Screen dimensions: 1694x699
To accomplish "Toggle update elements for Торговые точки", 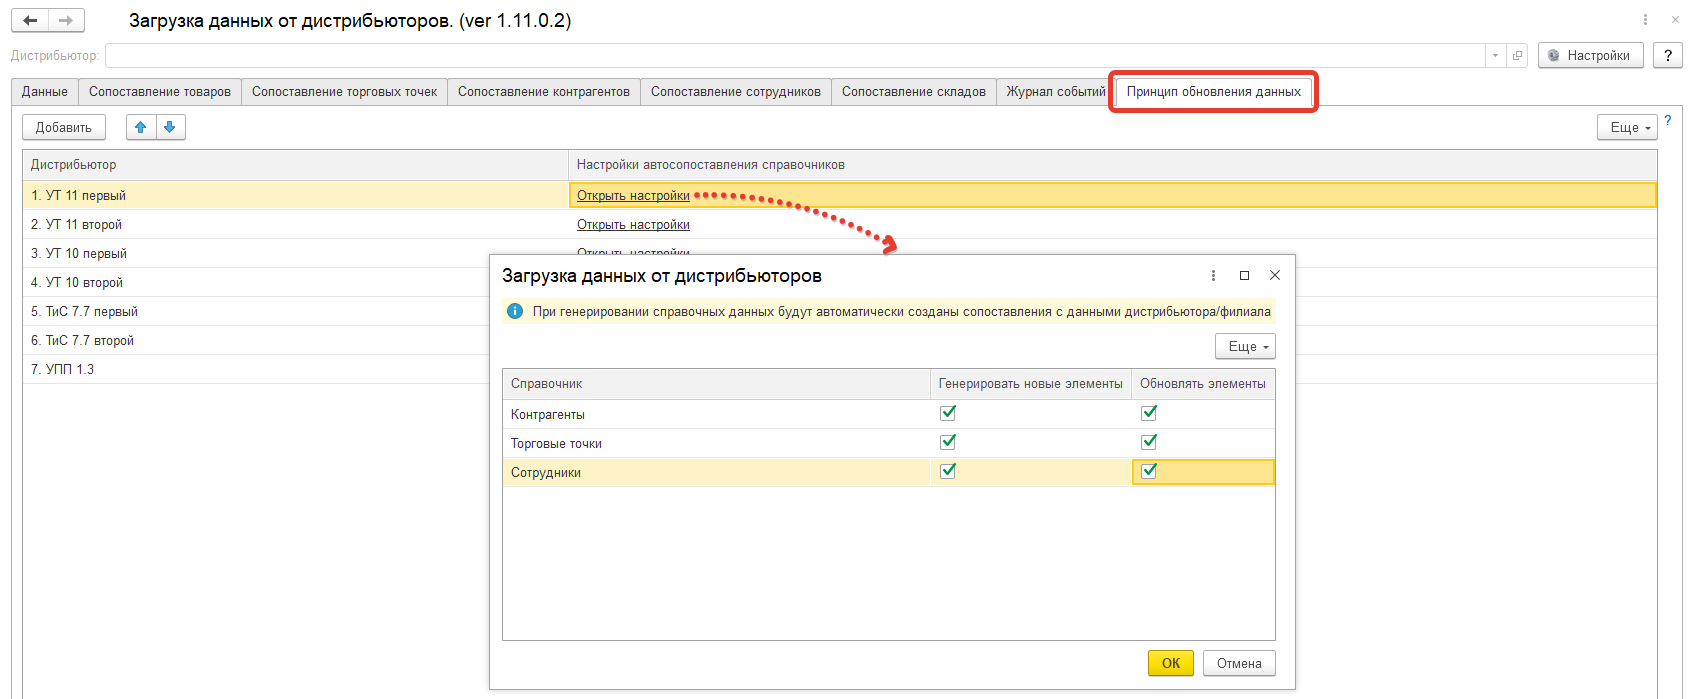I will (x=1149, y=442).
